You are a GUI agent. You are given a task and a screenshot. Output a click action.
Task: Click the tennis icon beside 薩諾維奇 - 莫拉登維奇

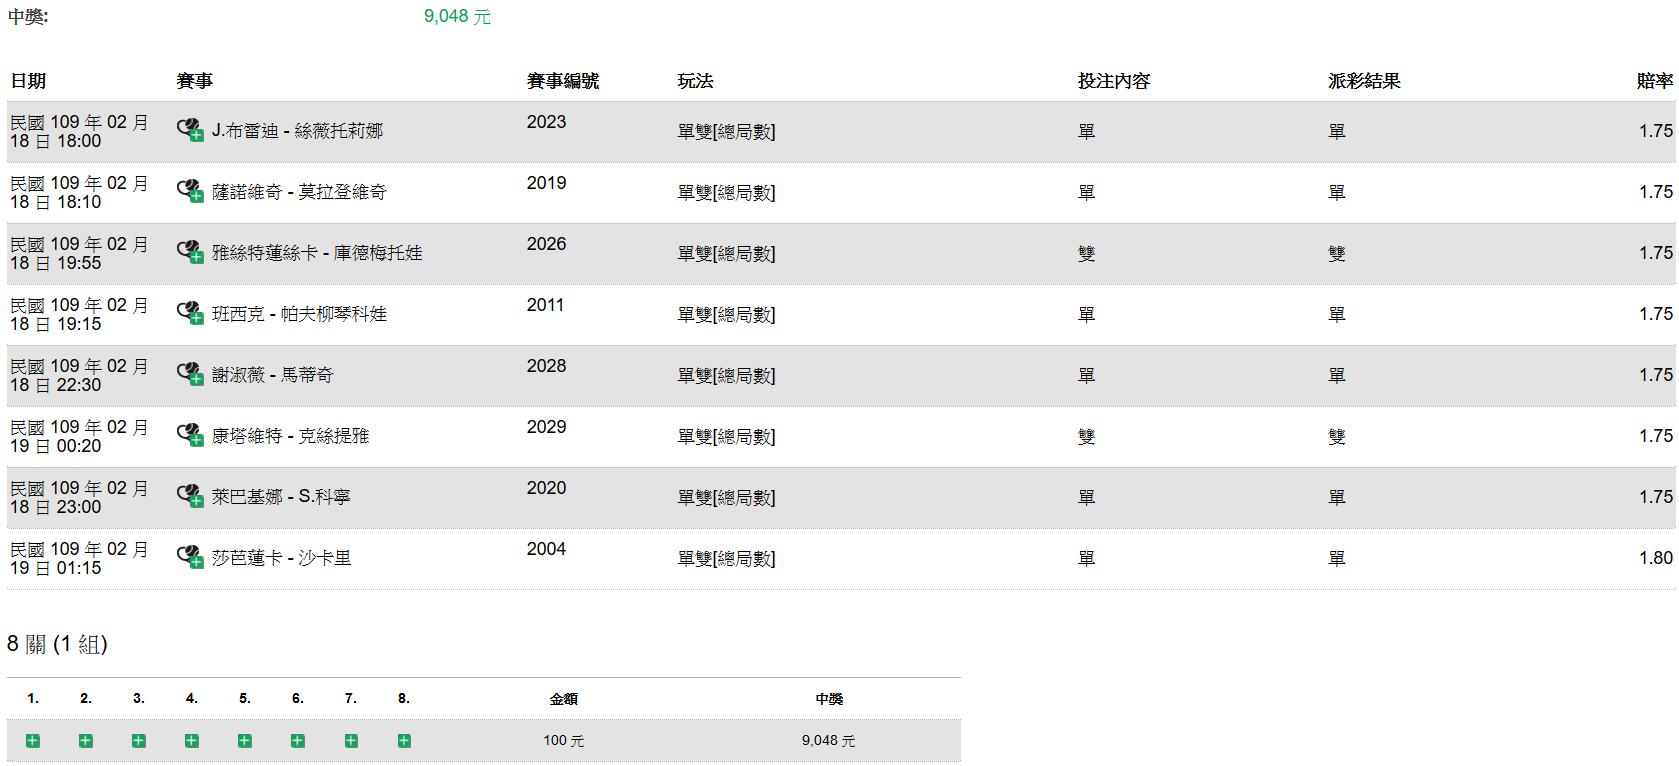(x=189, y=191)
